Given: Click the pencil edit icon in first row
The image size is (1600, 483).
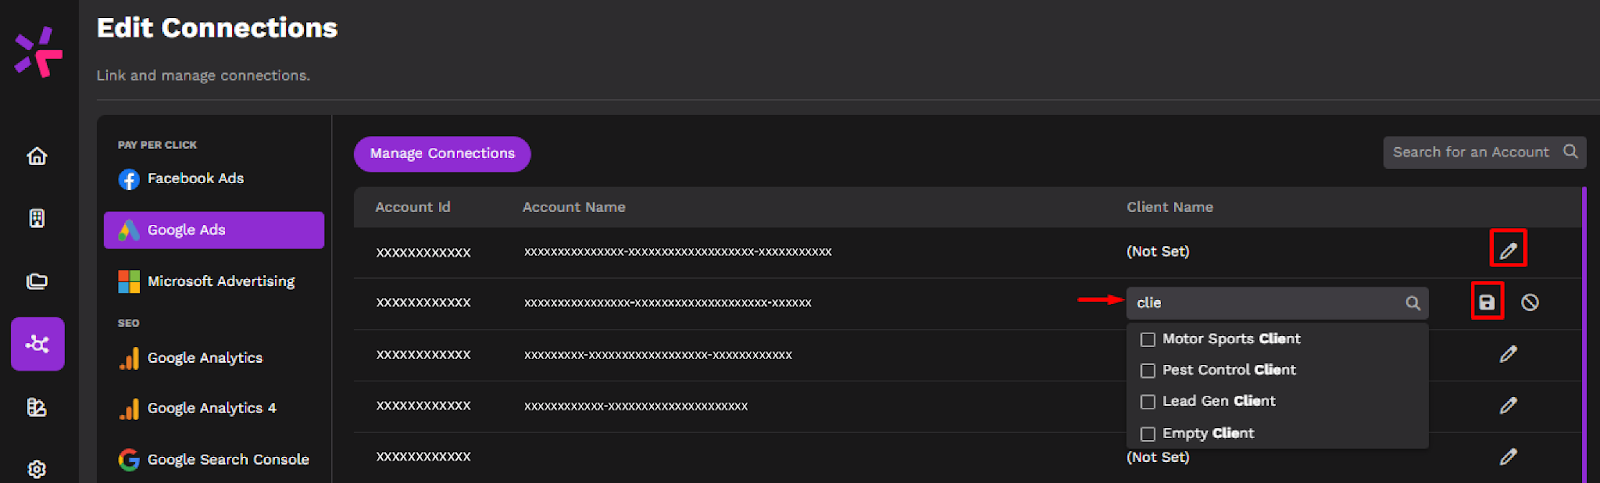Looking at the screenshot, I should tap(1508, 250).
